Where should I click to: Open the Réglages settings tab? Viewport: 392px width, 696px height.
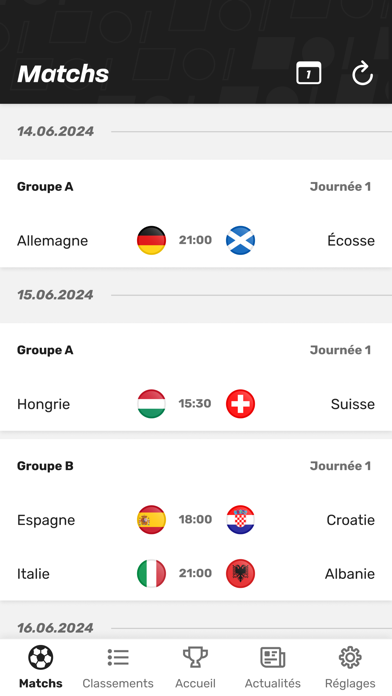pos(350,667)
